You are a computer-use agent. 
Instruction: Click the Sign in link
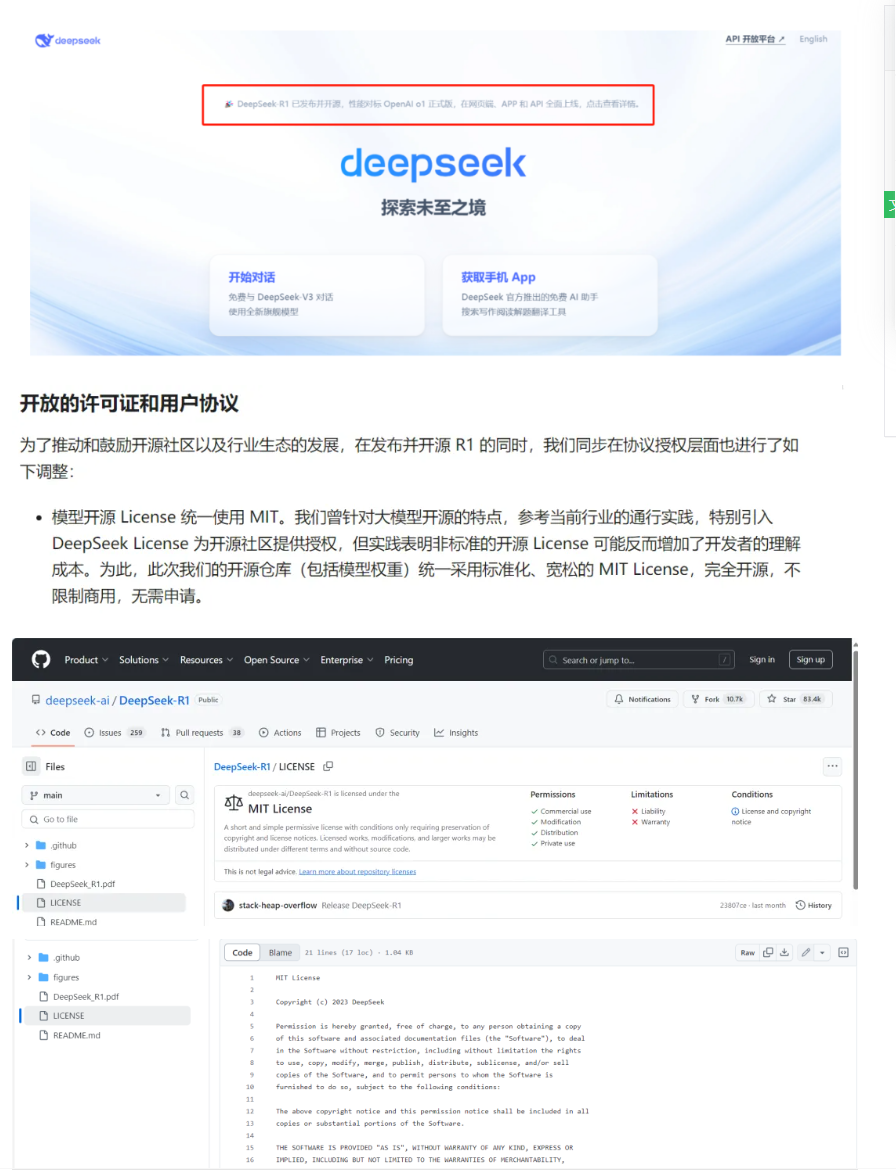pyautogui.click(x=762, y=659)
